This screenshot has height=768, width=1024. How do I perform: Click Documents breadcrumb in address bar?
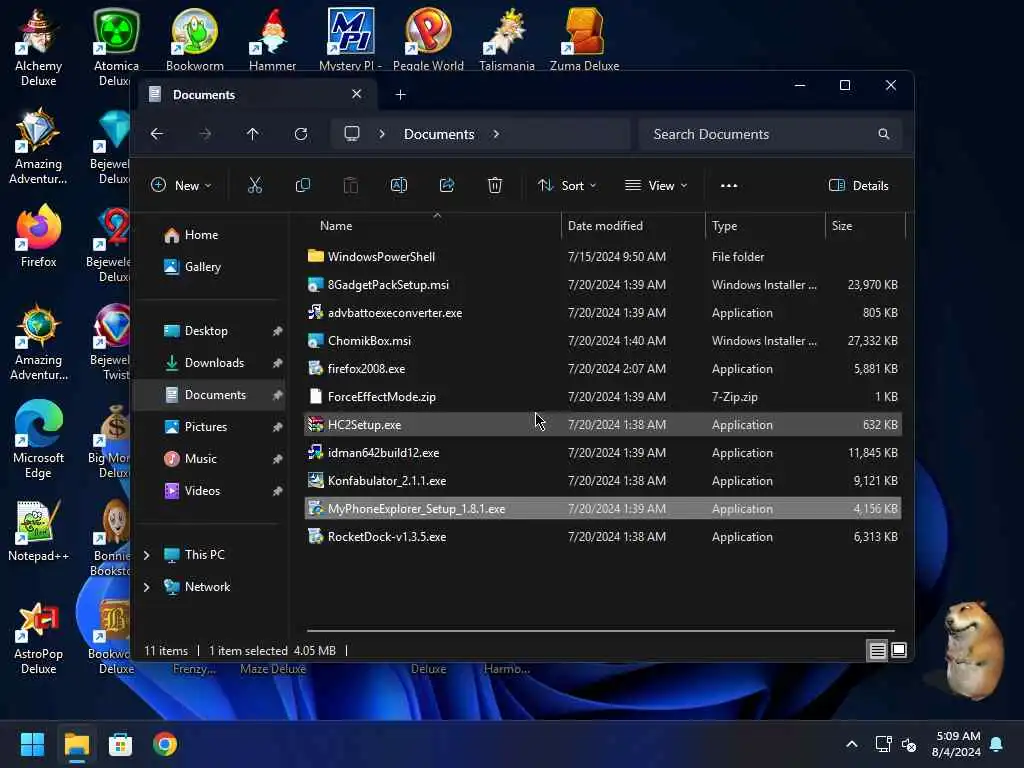(439, 134)
